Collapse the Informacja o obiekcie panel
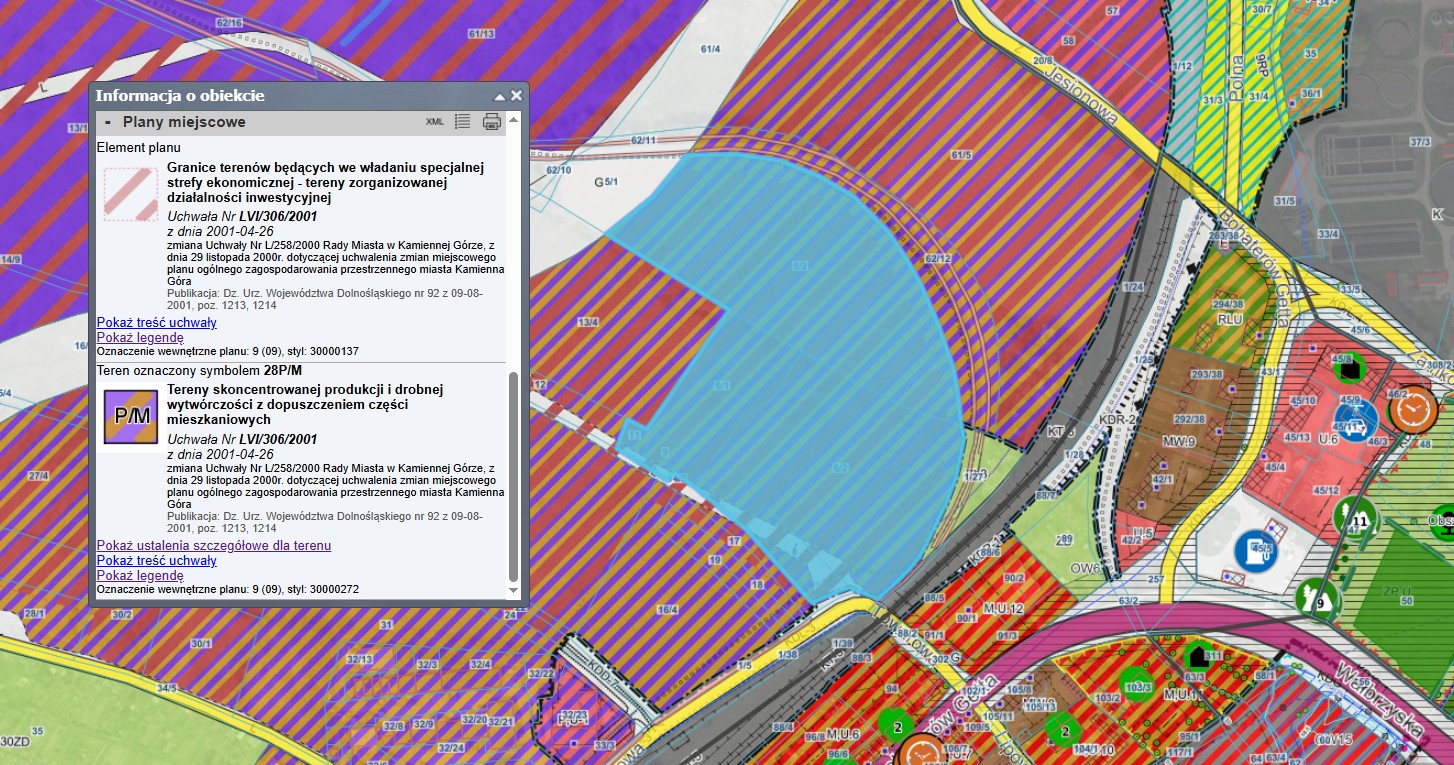This screenshot has height=765, width=1454. click(x=499, y=96)
